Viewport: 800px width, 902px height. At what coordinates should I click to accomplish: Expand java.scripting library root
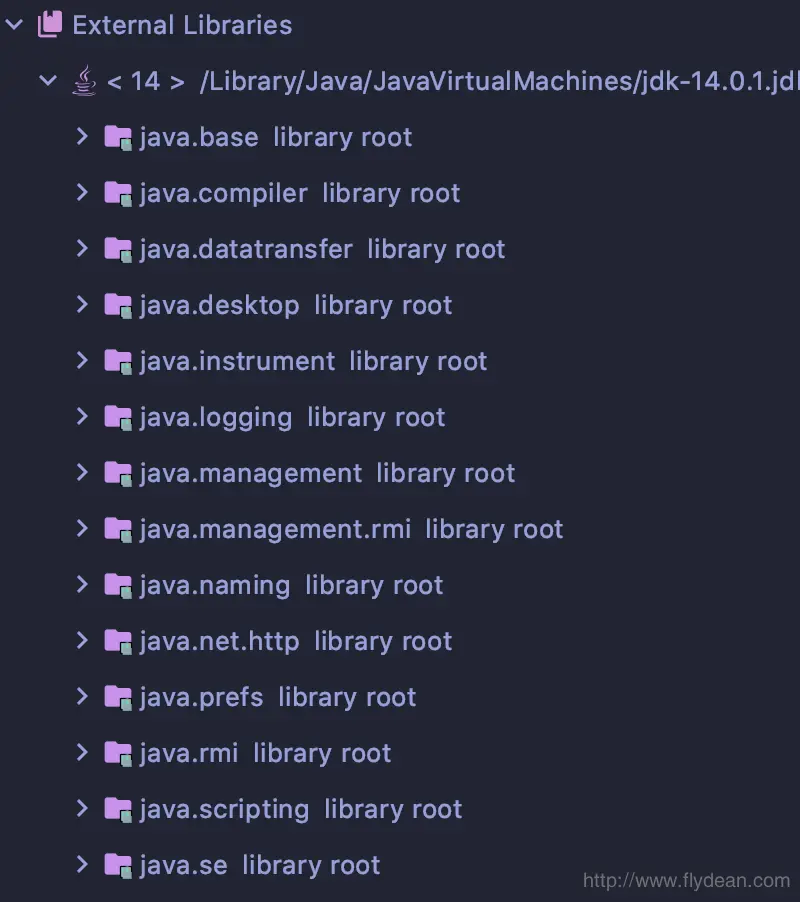(x=82, y=808)
